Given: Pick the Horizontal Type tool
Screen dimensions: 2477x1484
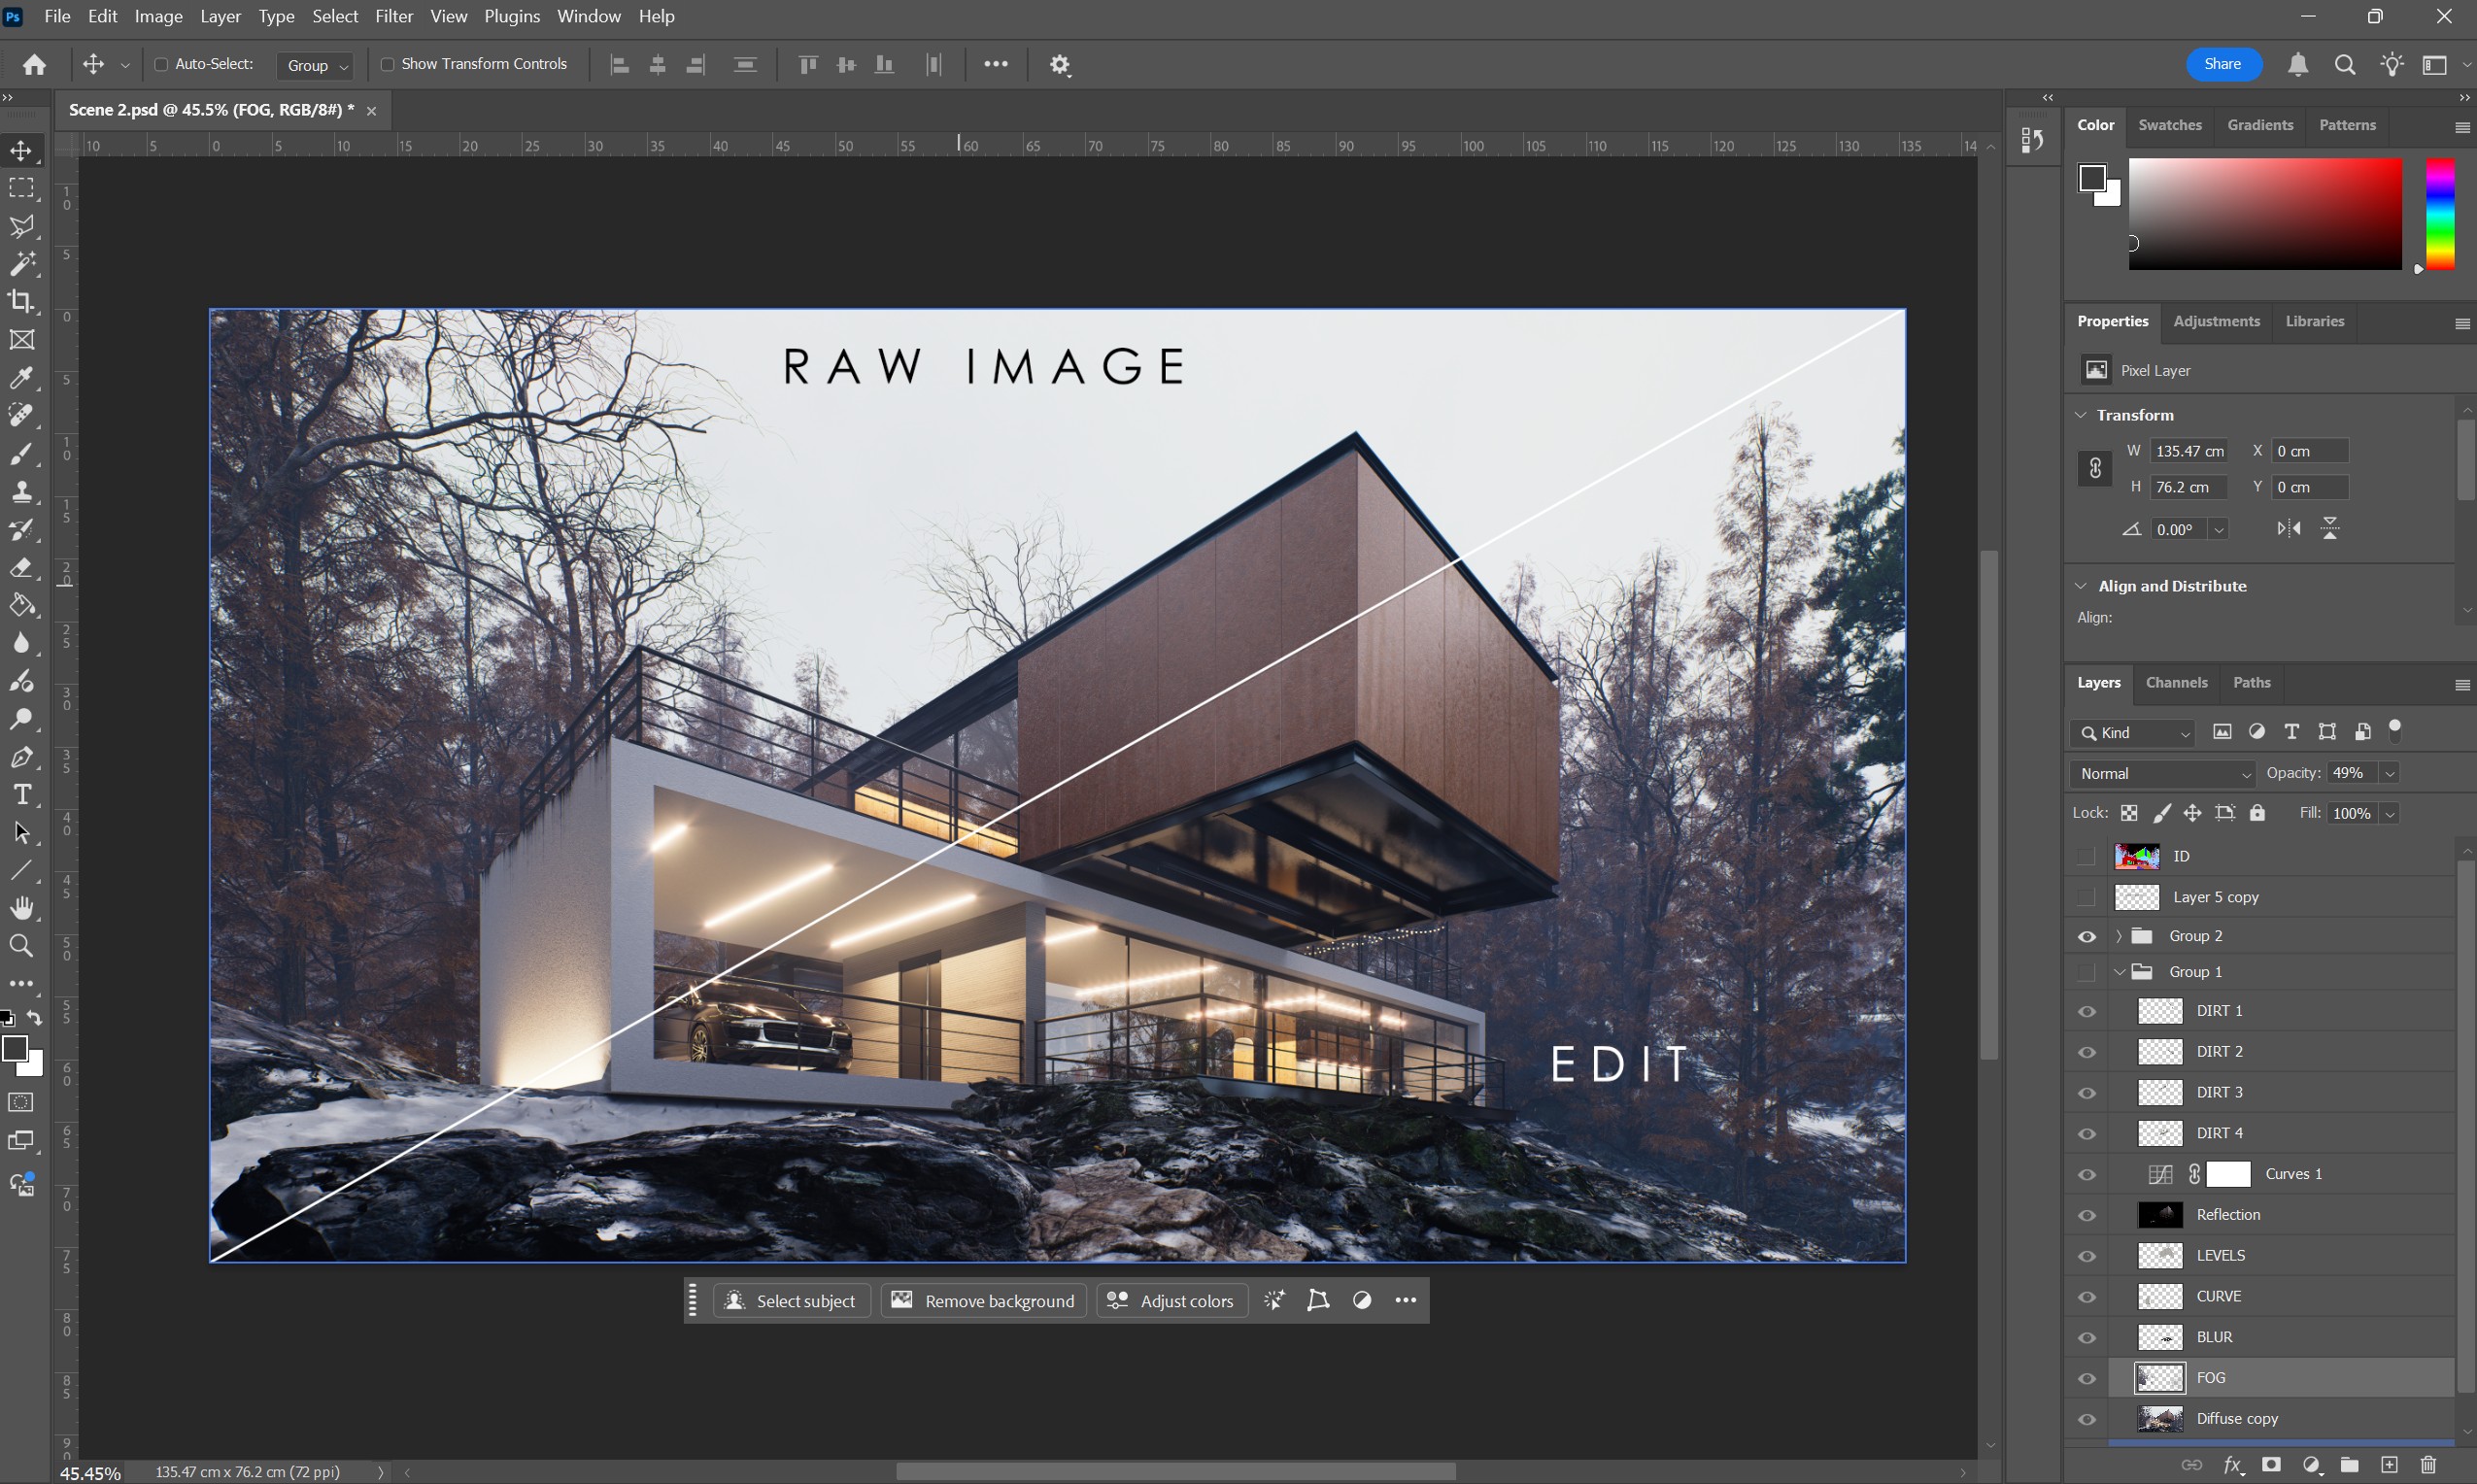Looking at the screenshot, I should coord(21,795).
